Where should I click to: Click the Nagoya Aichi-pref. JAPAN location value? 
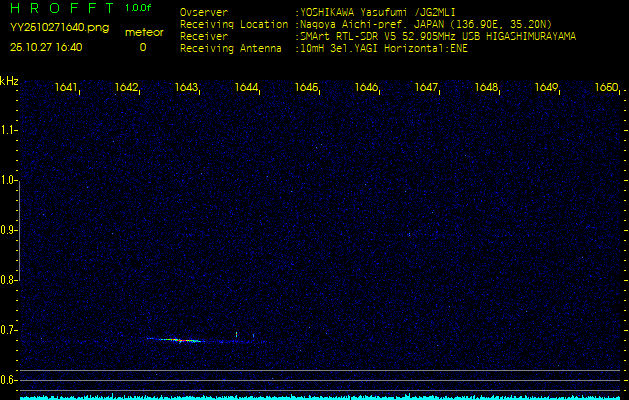tap(426, 24)
